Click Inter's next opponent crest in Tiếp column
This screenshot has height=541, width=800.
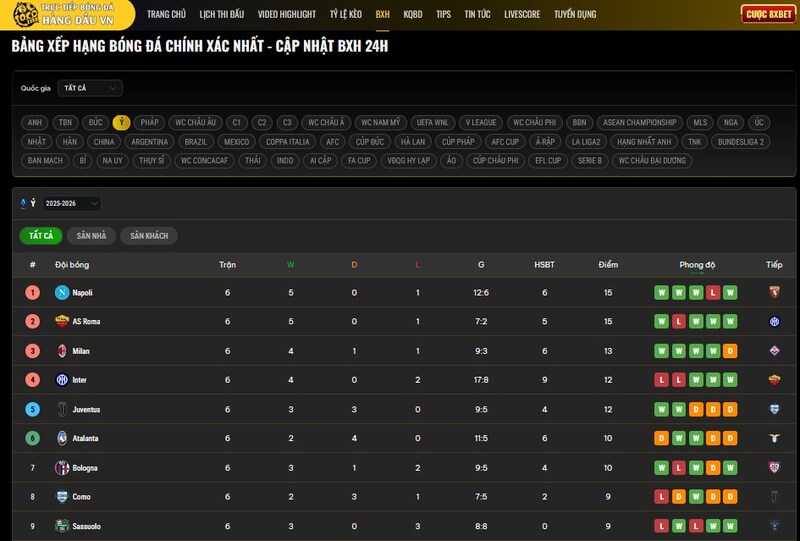pyautogui.click(x=774, y=380)
